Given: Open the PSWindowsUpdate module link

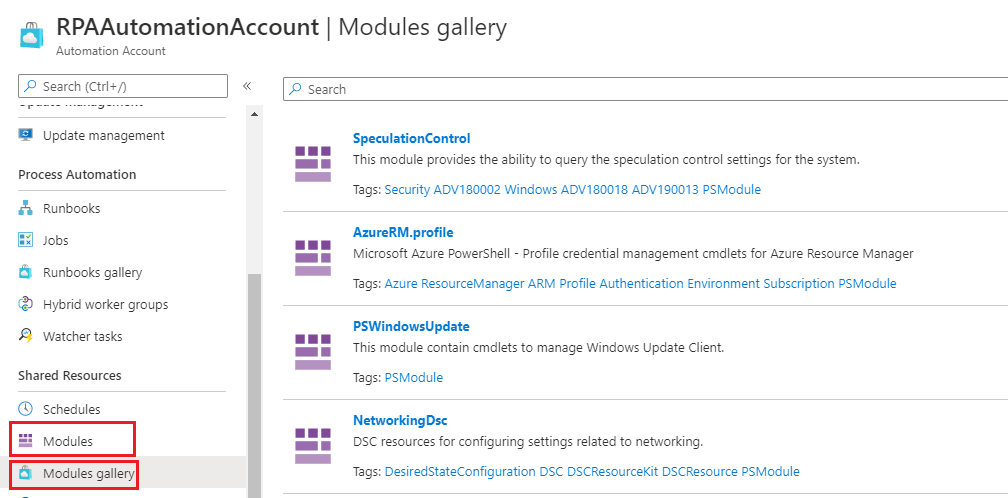Looking at the screenshot, I should pos(411,326).
